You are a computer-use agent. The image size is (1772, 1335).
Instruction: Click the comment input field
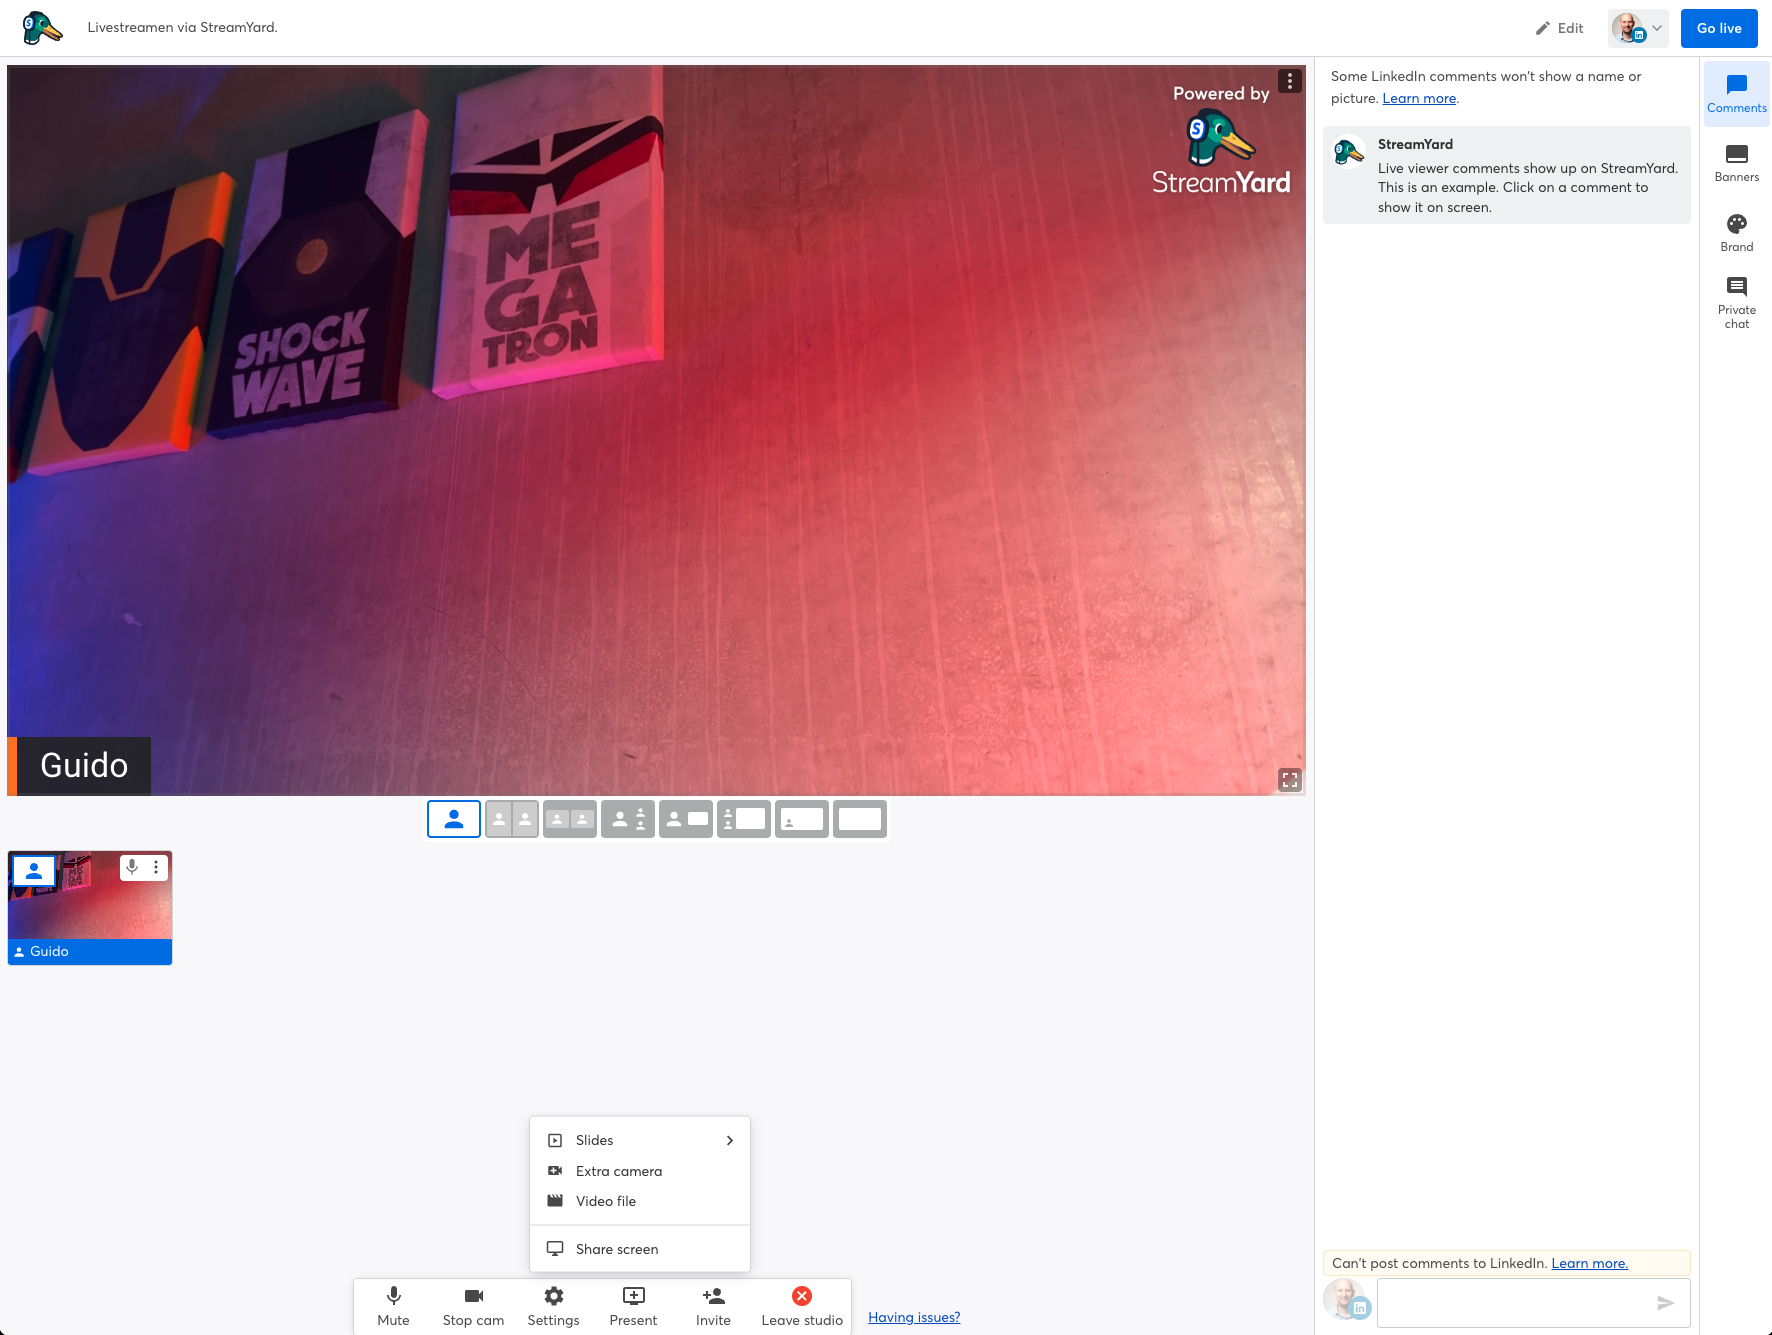(1520, 1302)
